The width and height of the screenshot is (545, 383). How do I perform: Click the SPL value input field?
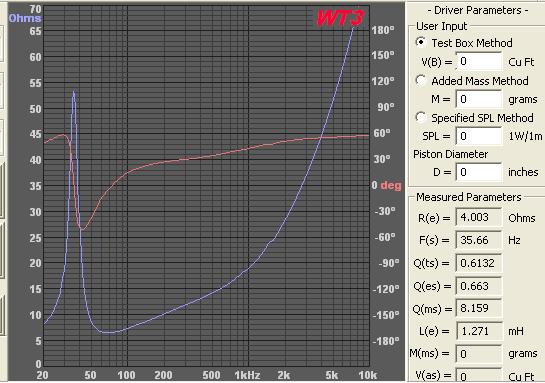click(x=479, y=136)
